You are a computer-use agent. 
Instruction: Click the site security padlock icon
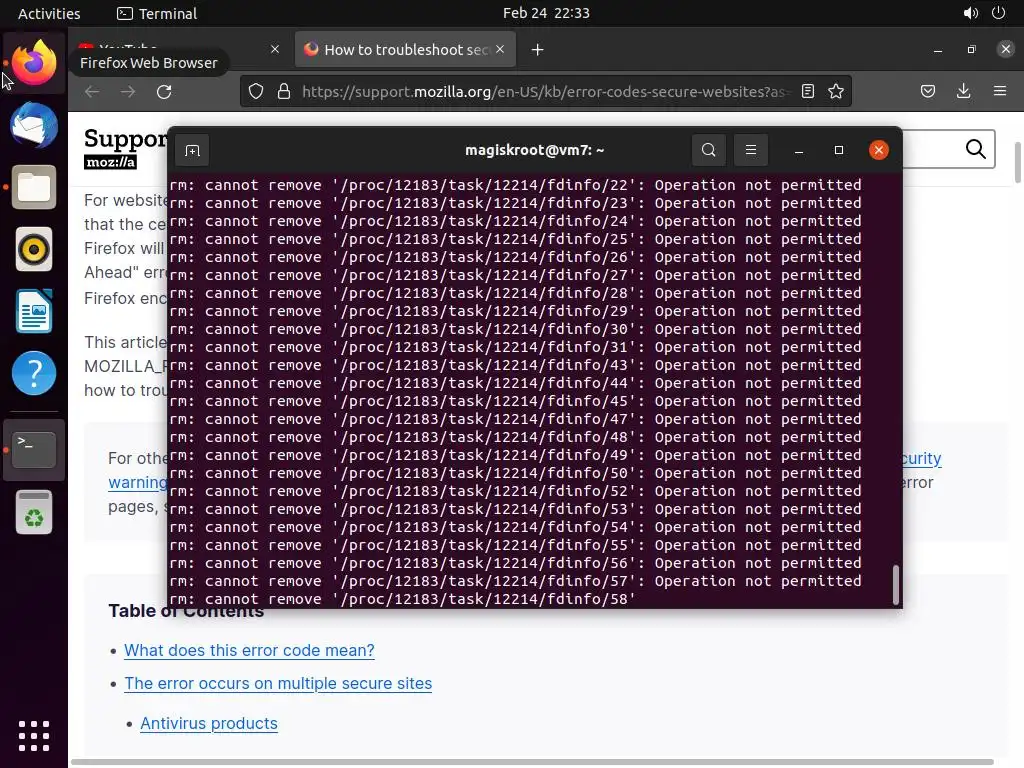[283, 91]
